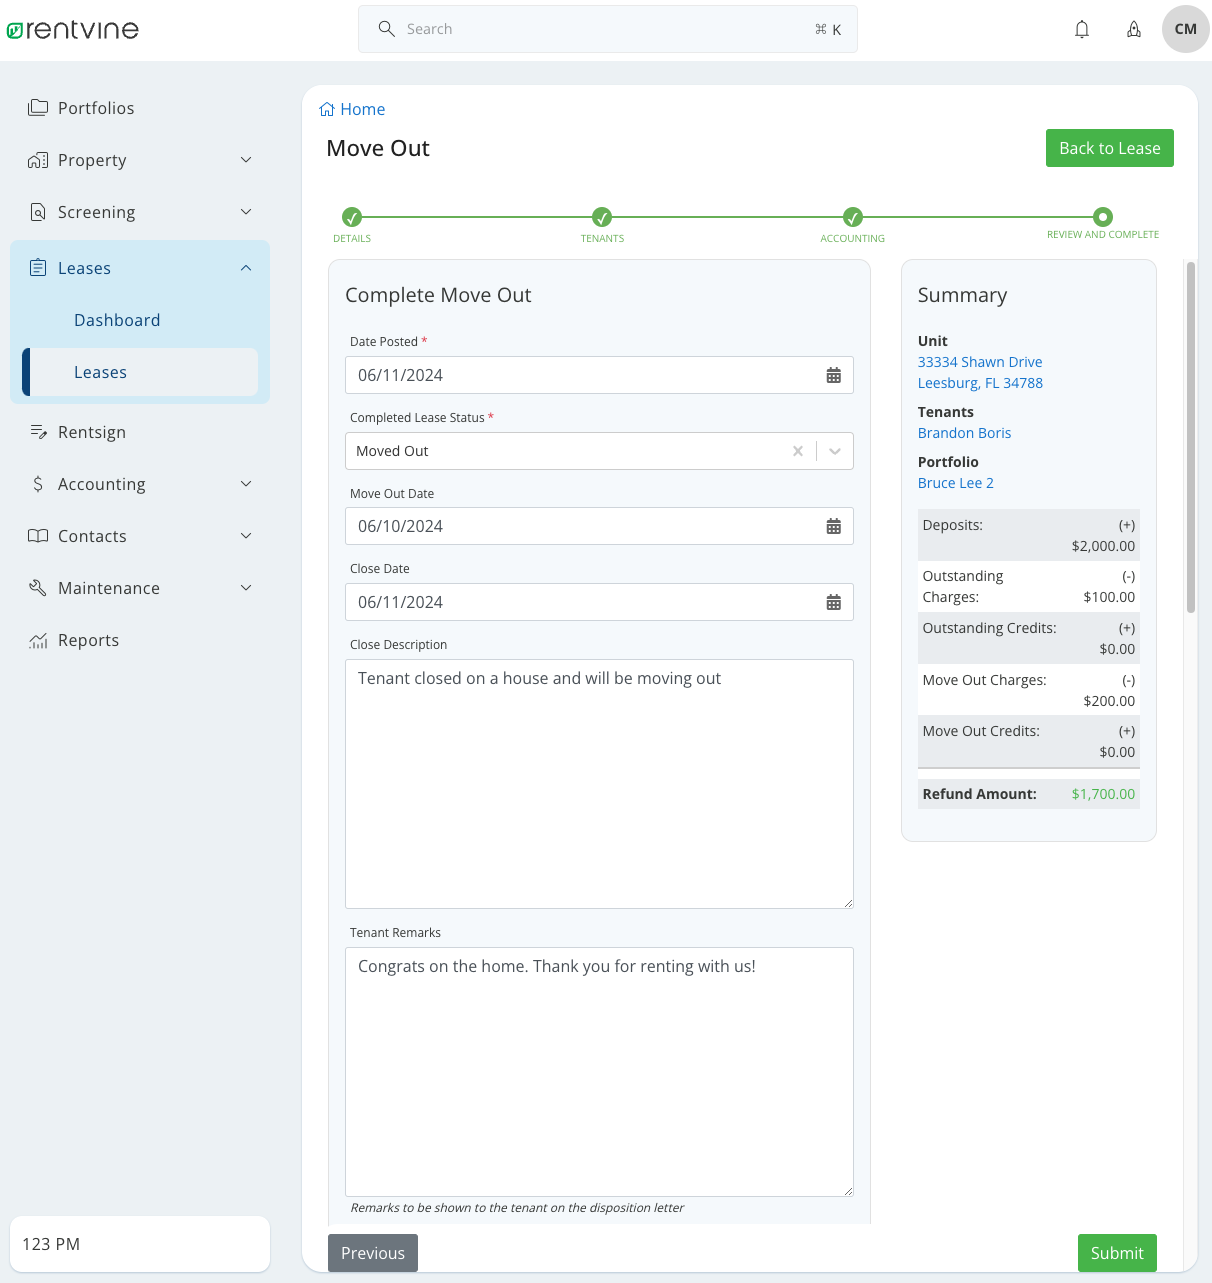The height and width of the screenshot is (1283, 1212).
Task: Open calendar picker for Date Posted
Action: pos(833,376)
